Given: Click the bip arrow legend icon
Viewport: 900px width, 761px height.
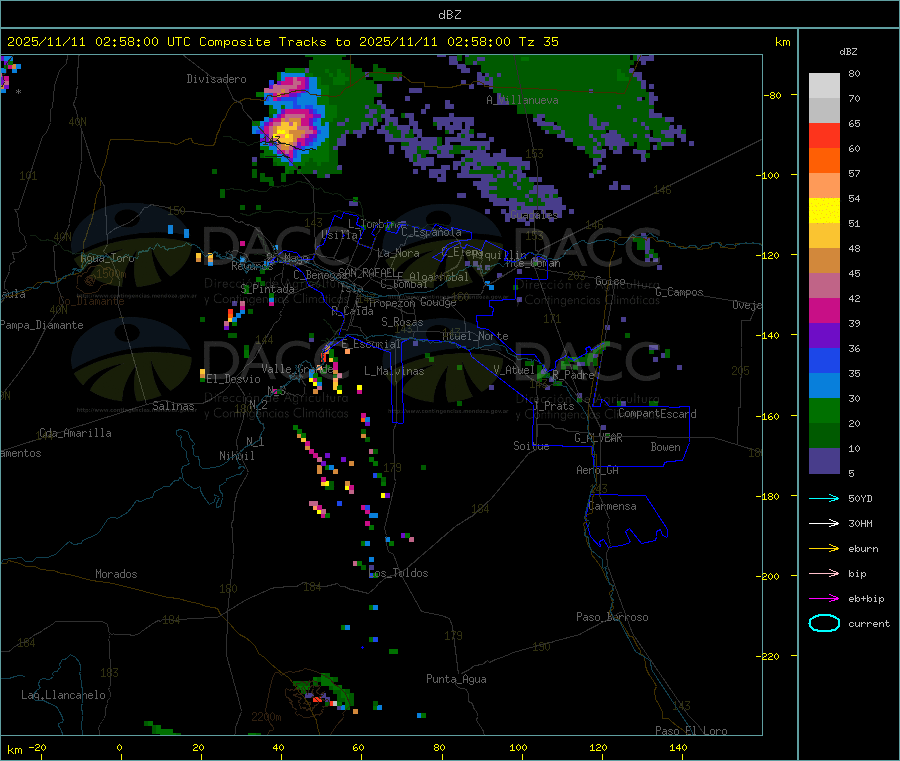Looking at the screenshot, I should 823,573.
